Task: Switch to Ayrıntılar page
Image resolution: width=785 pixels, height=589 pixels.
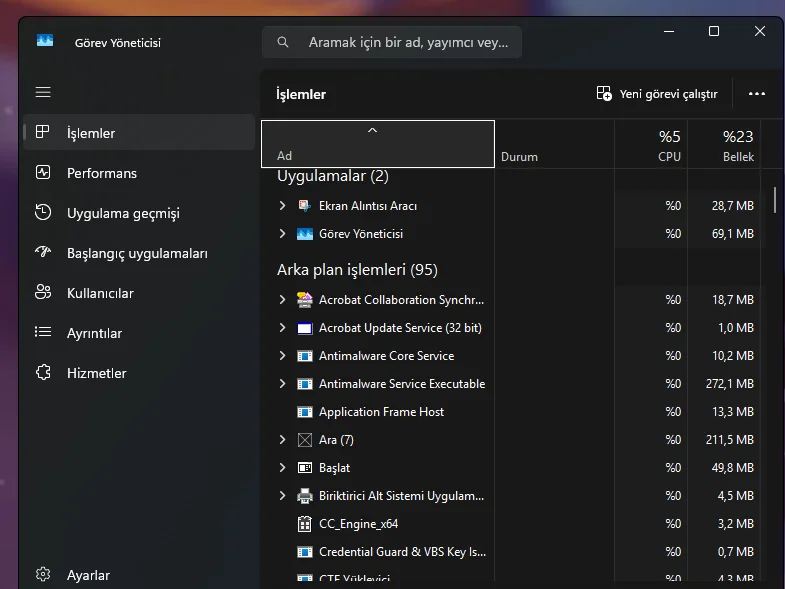Action: [x=139, y=333]
